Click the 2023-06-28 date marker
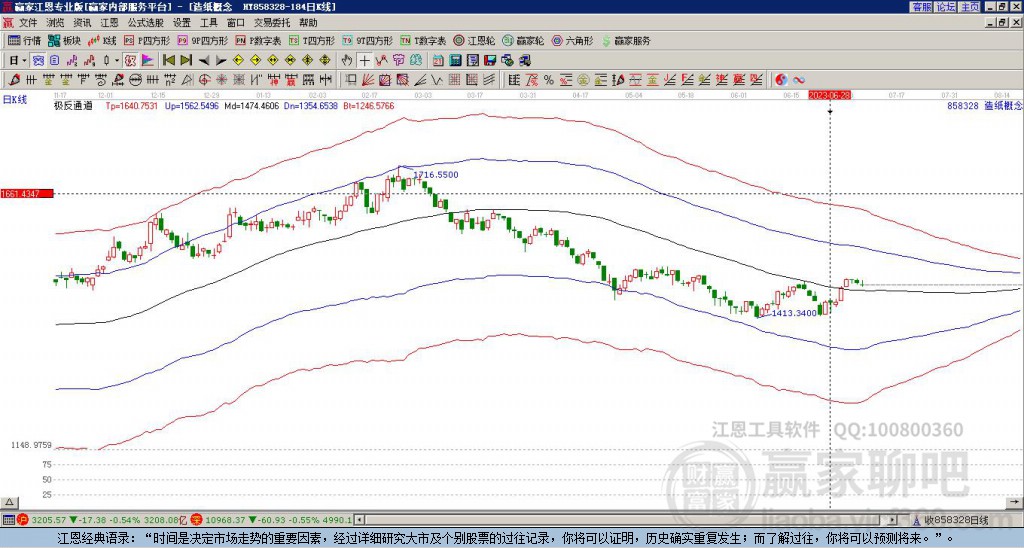The width and height of the screenshot is (1024, 548). click(x=831, y=95)
